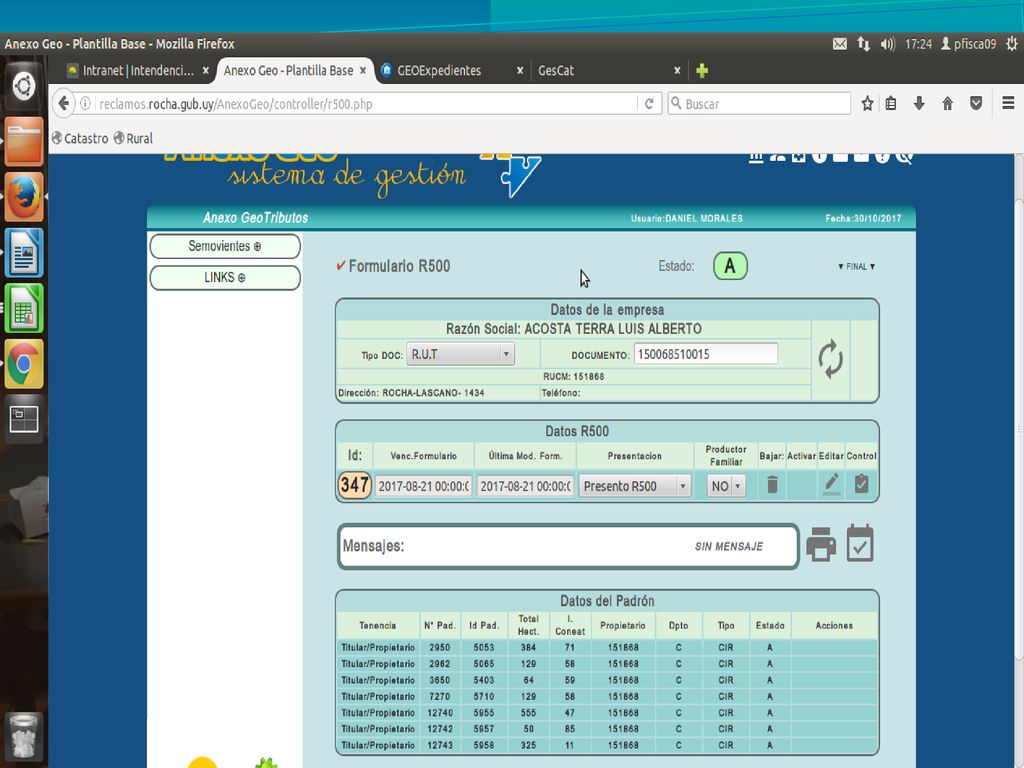Open the pfisca09 user menu
The height and width of the screenshot is (768, 1024).
(x=968, y=44)
